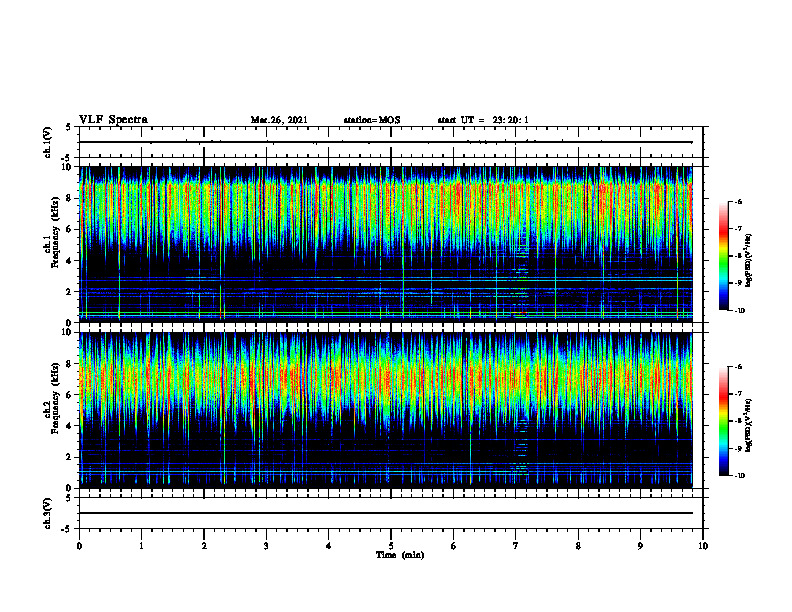Click time axis tick label "2"

click(x=204, y=546)
